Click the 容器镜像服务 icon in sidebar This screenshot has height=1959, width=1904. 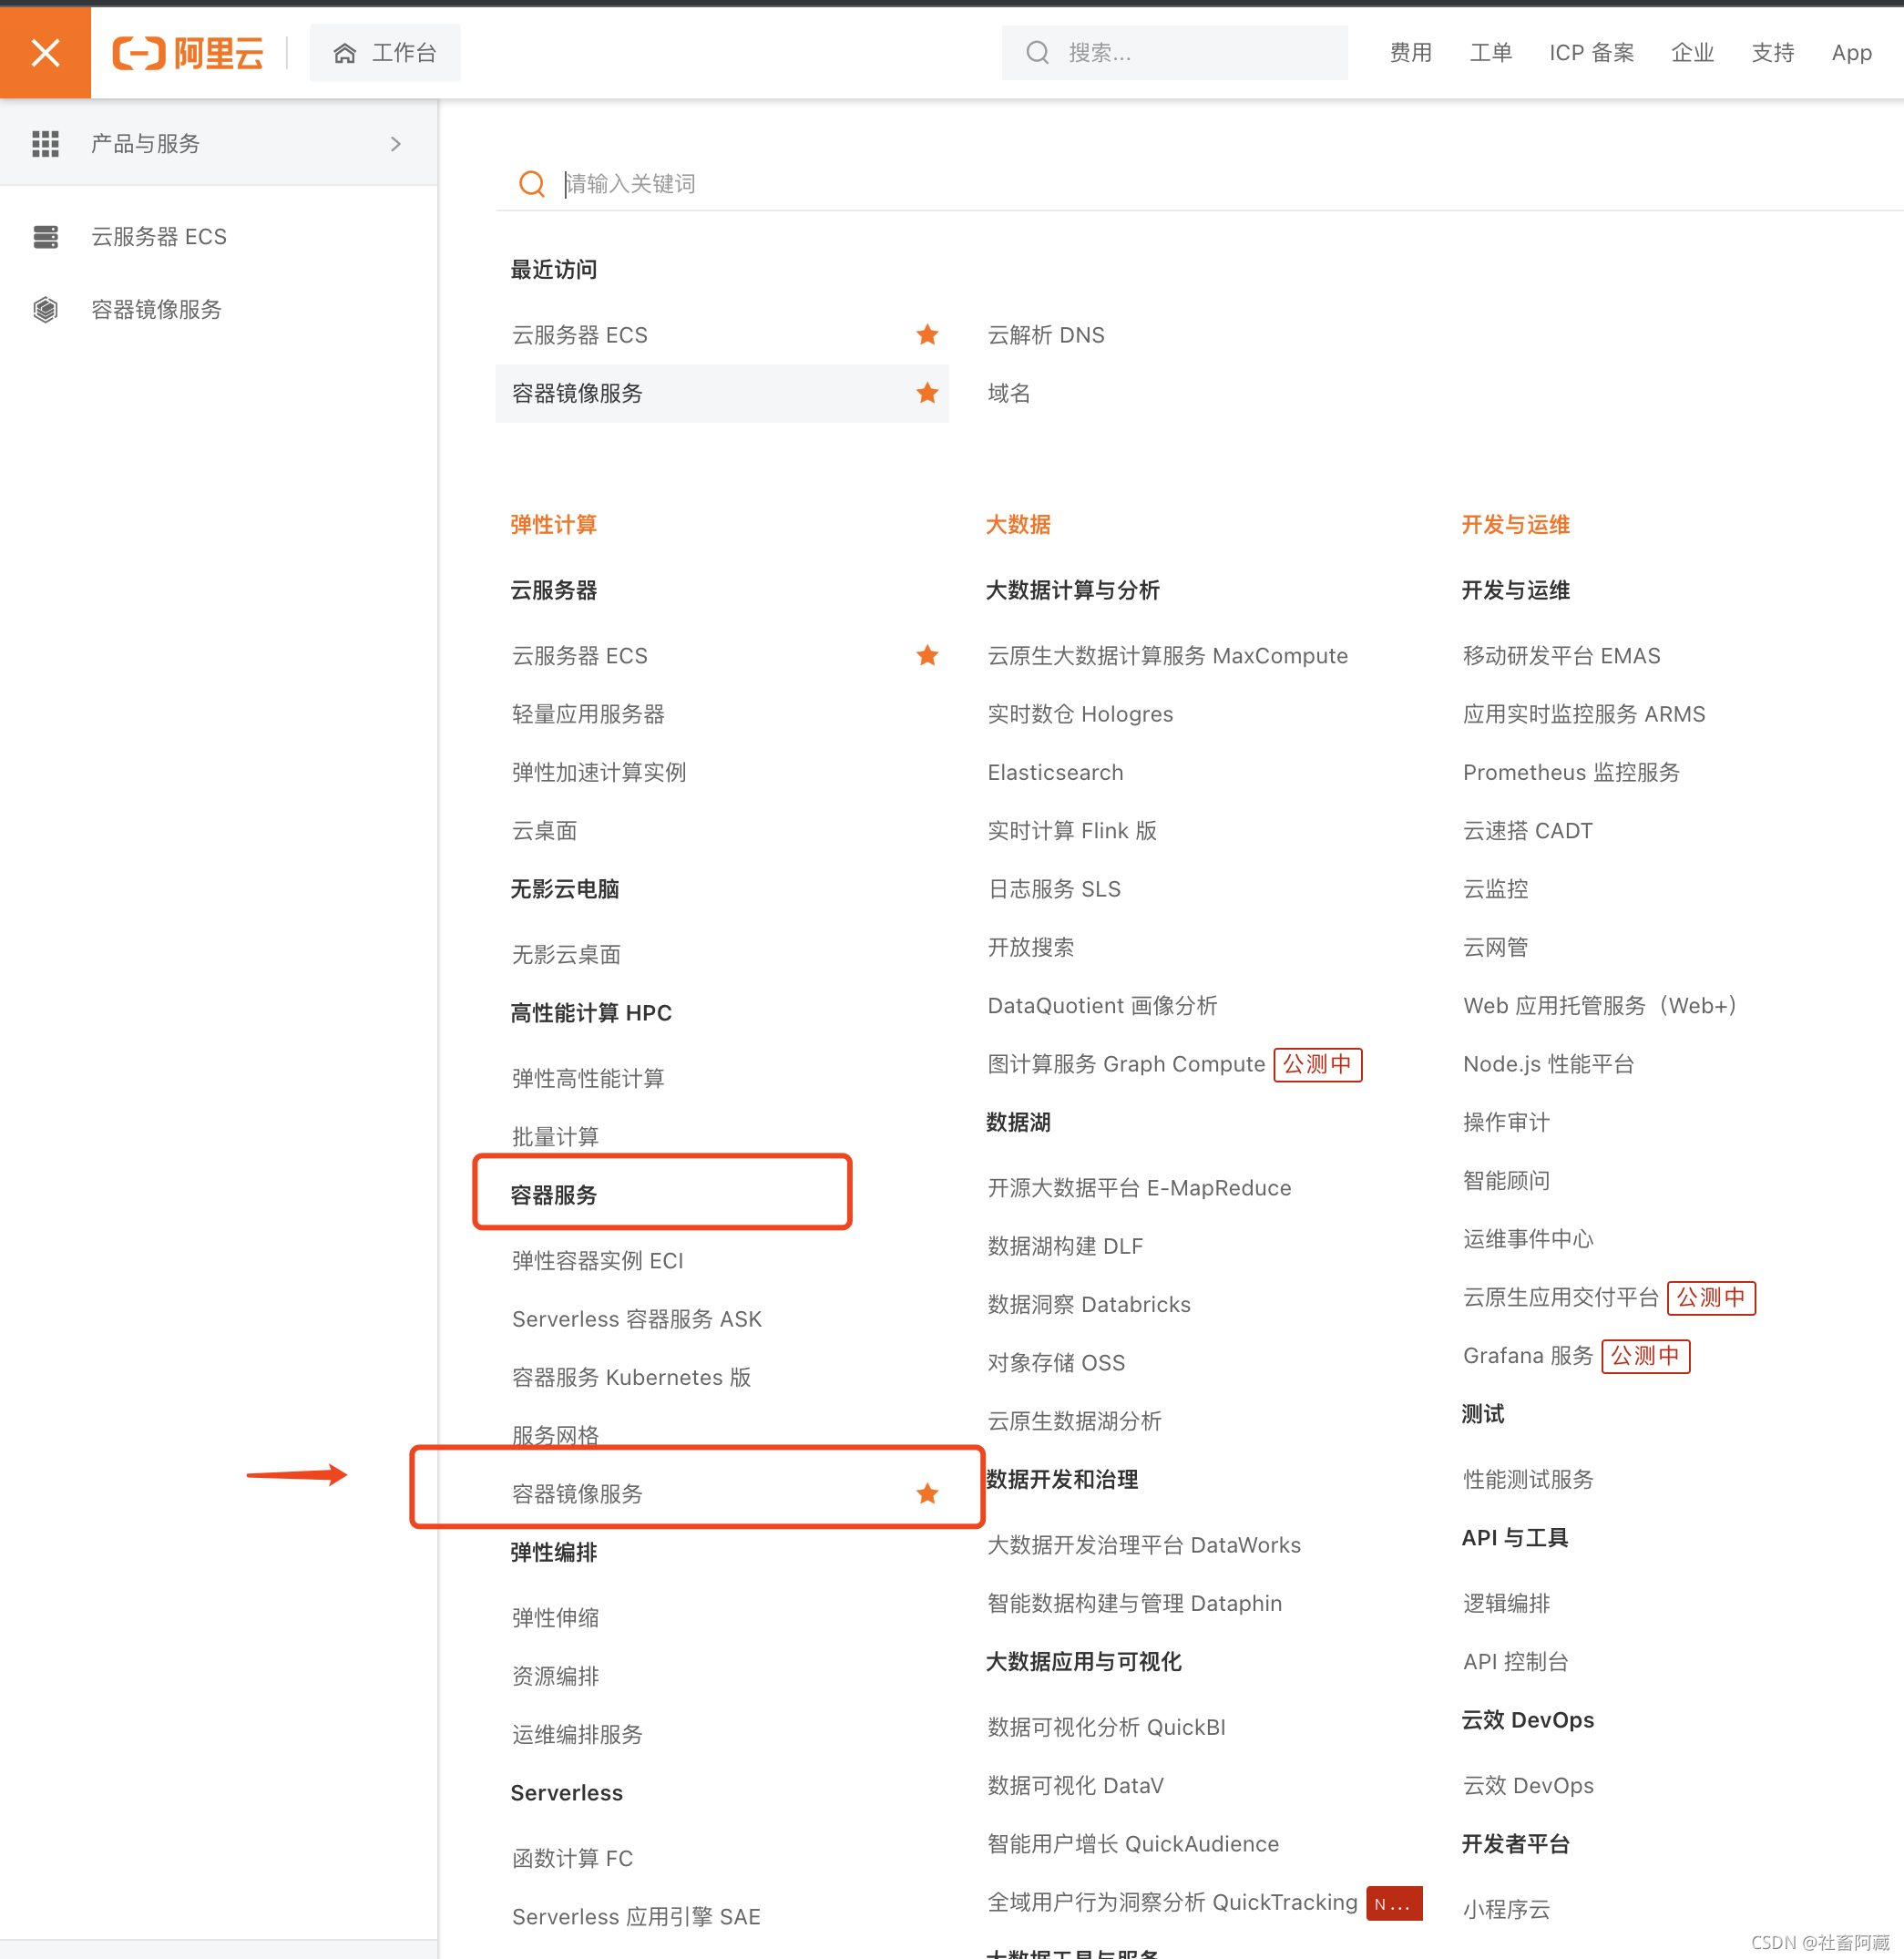point(46,310)
